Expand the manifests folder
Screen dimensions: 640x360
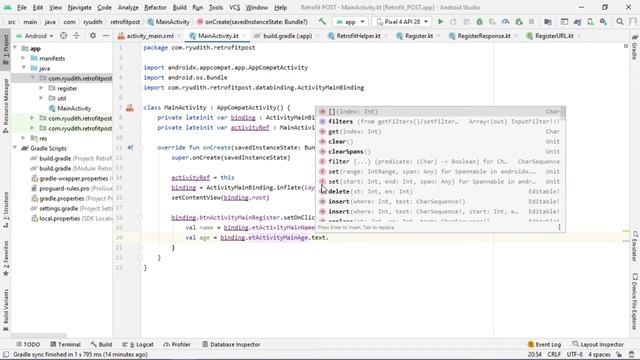point(24,58)
